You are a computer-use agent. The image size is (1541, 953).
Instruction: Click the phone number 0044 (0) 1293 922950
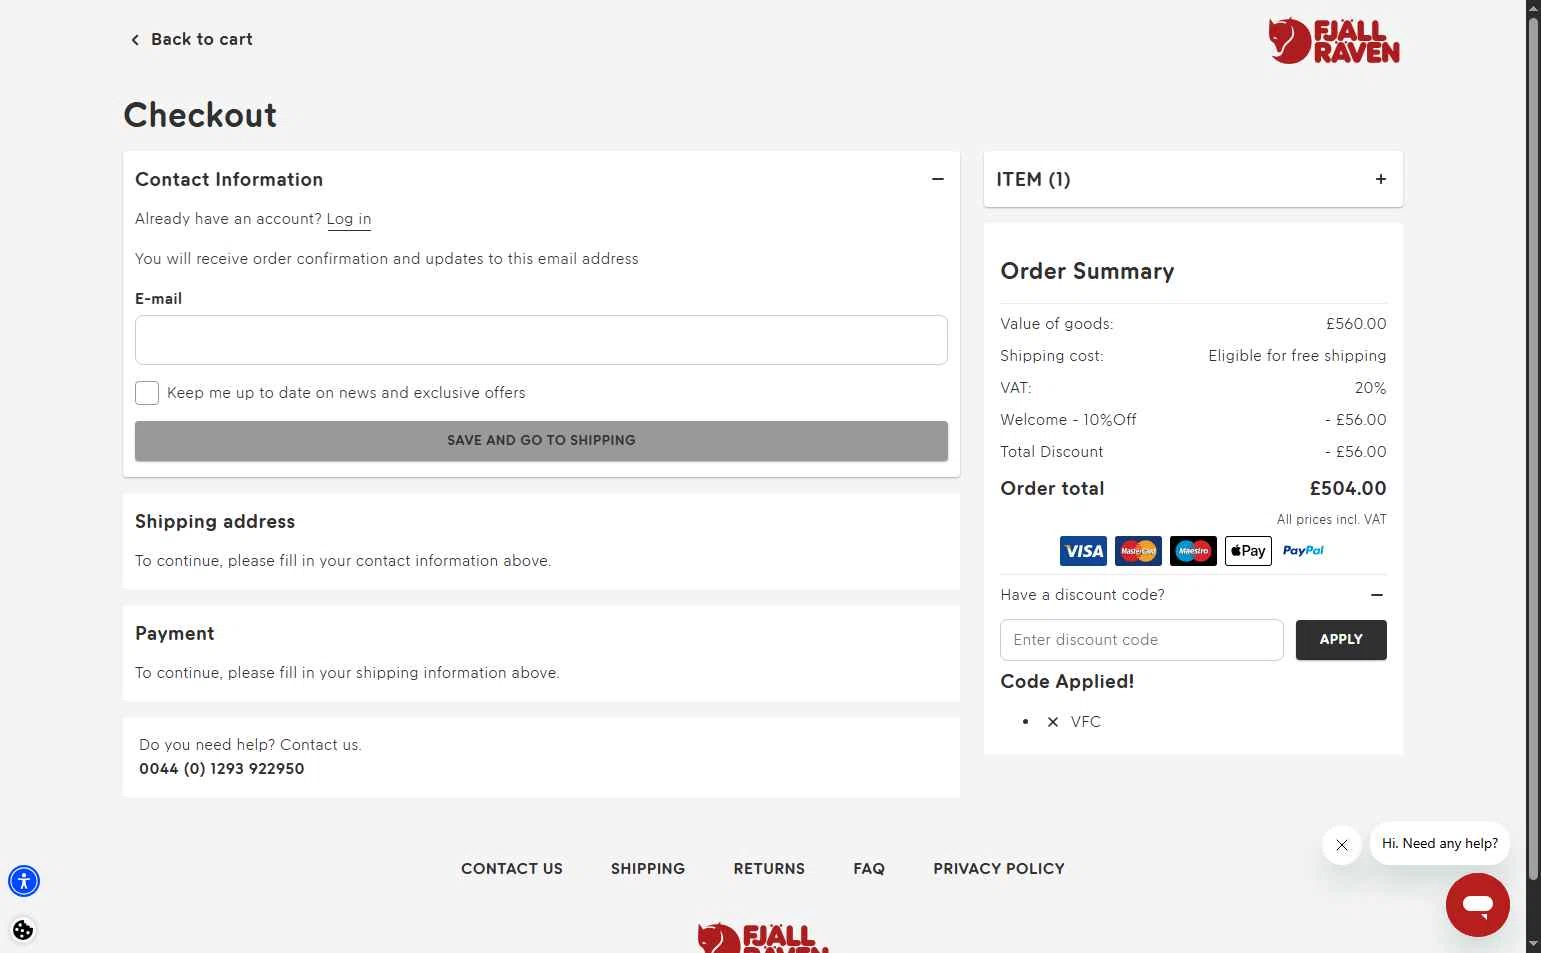pos(222,769)
